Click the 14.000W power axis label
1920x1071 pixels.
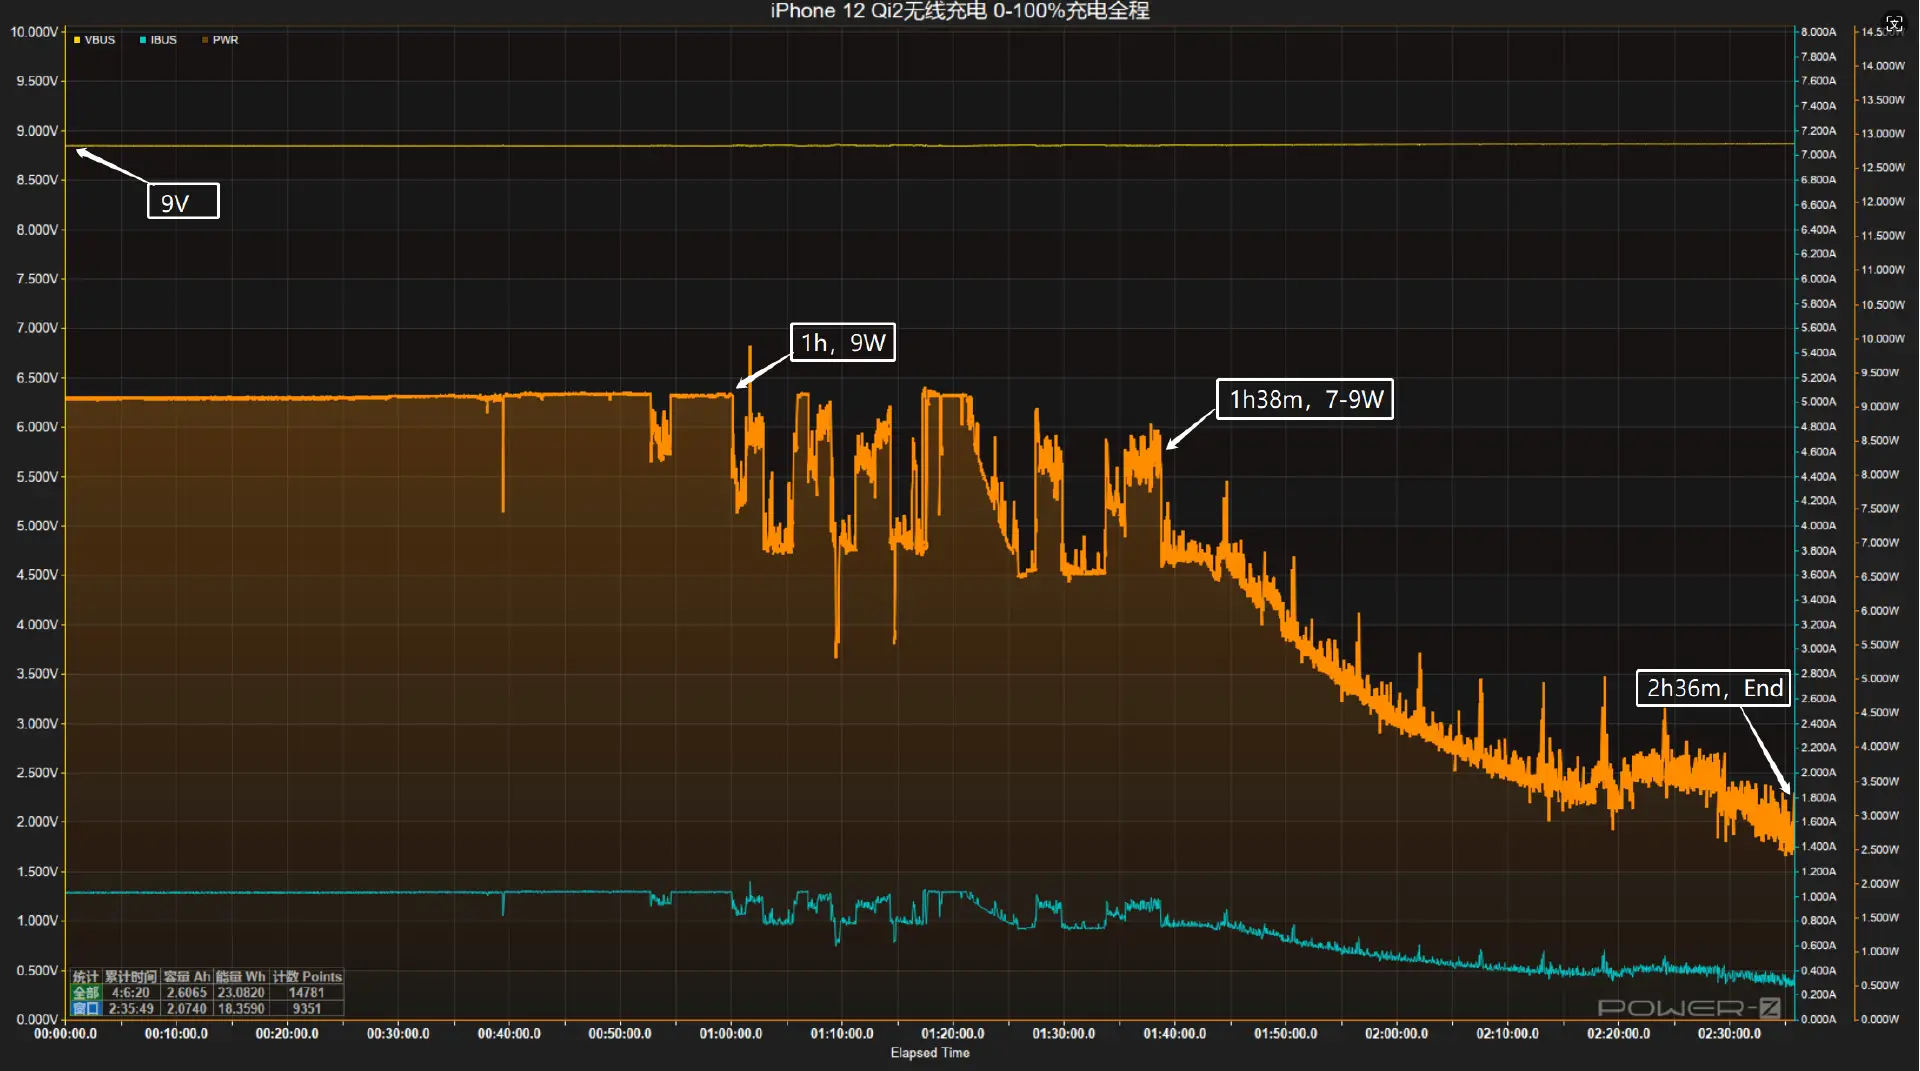point(1883,66)
